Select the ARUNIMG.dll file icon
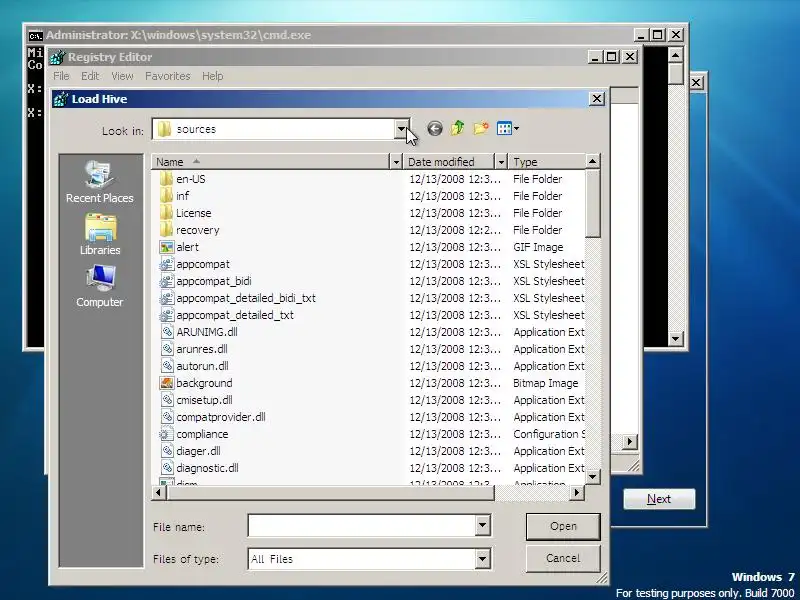 (x=167, y=332)
